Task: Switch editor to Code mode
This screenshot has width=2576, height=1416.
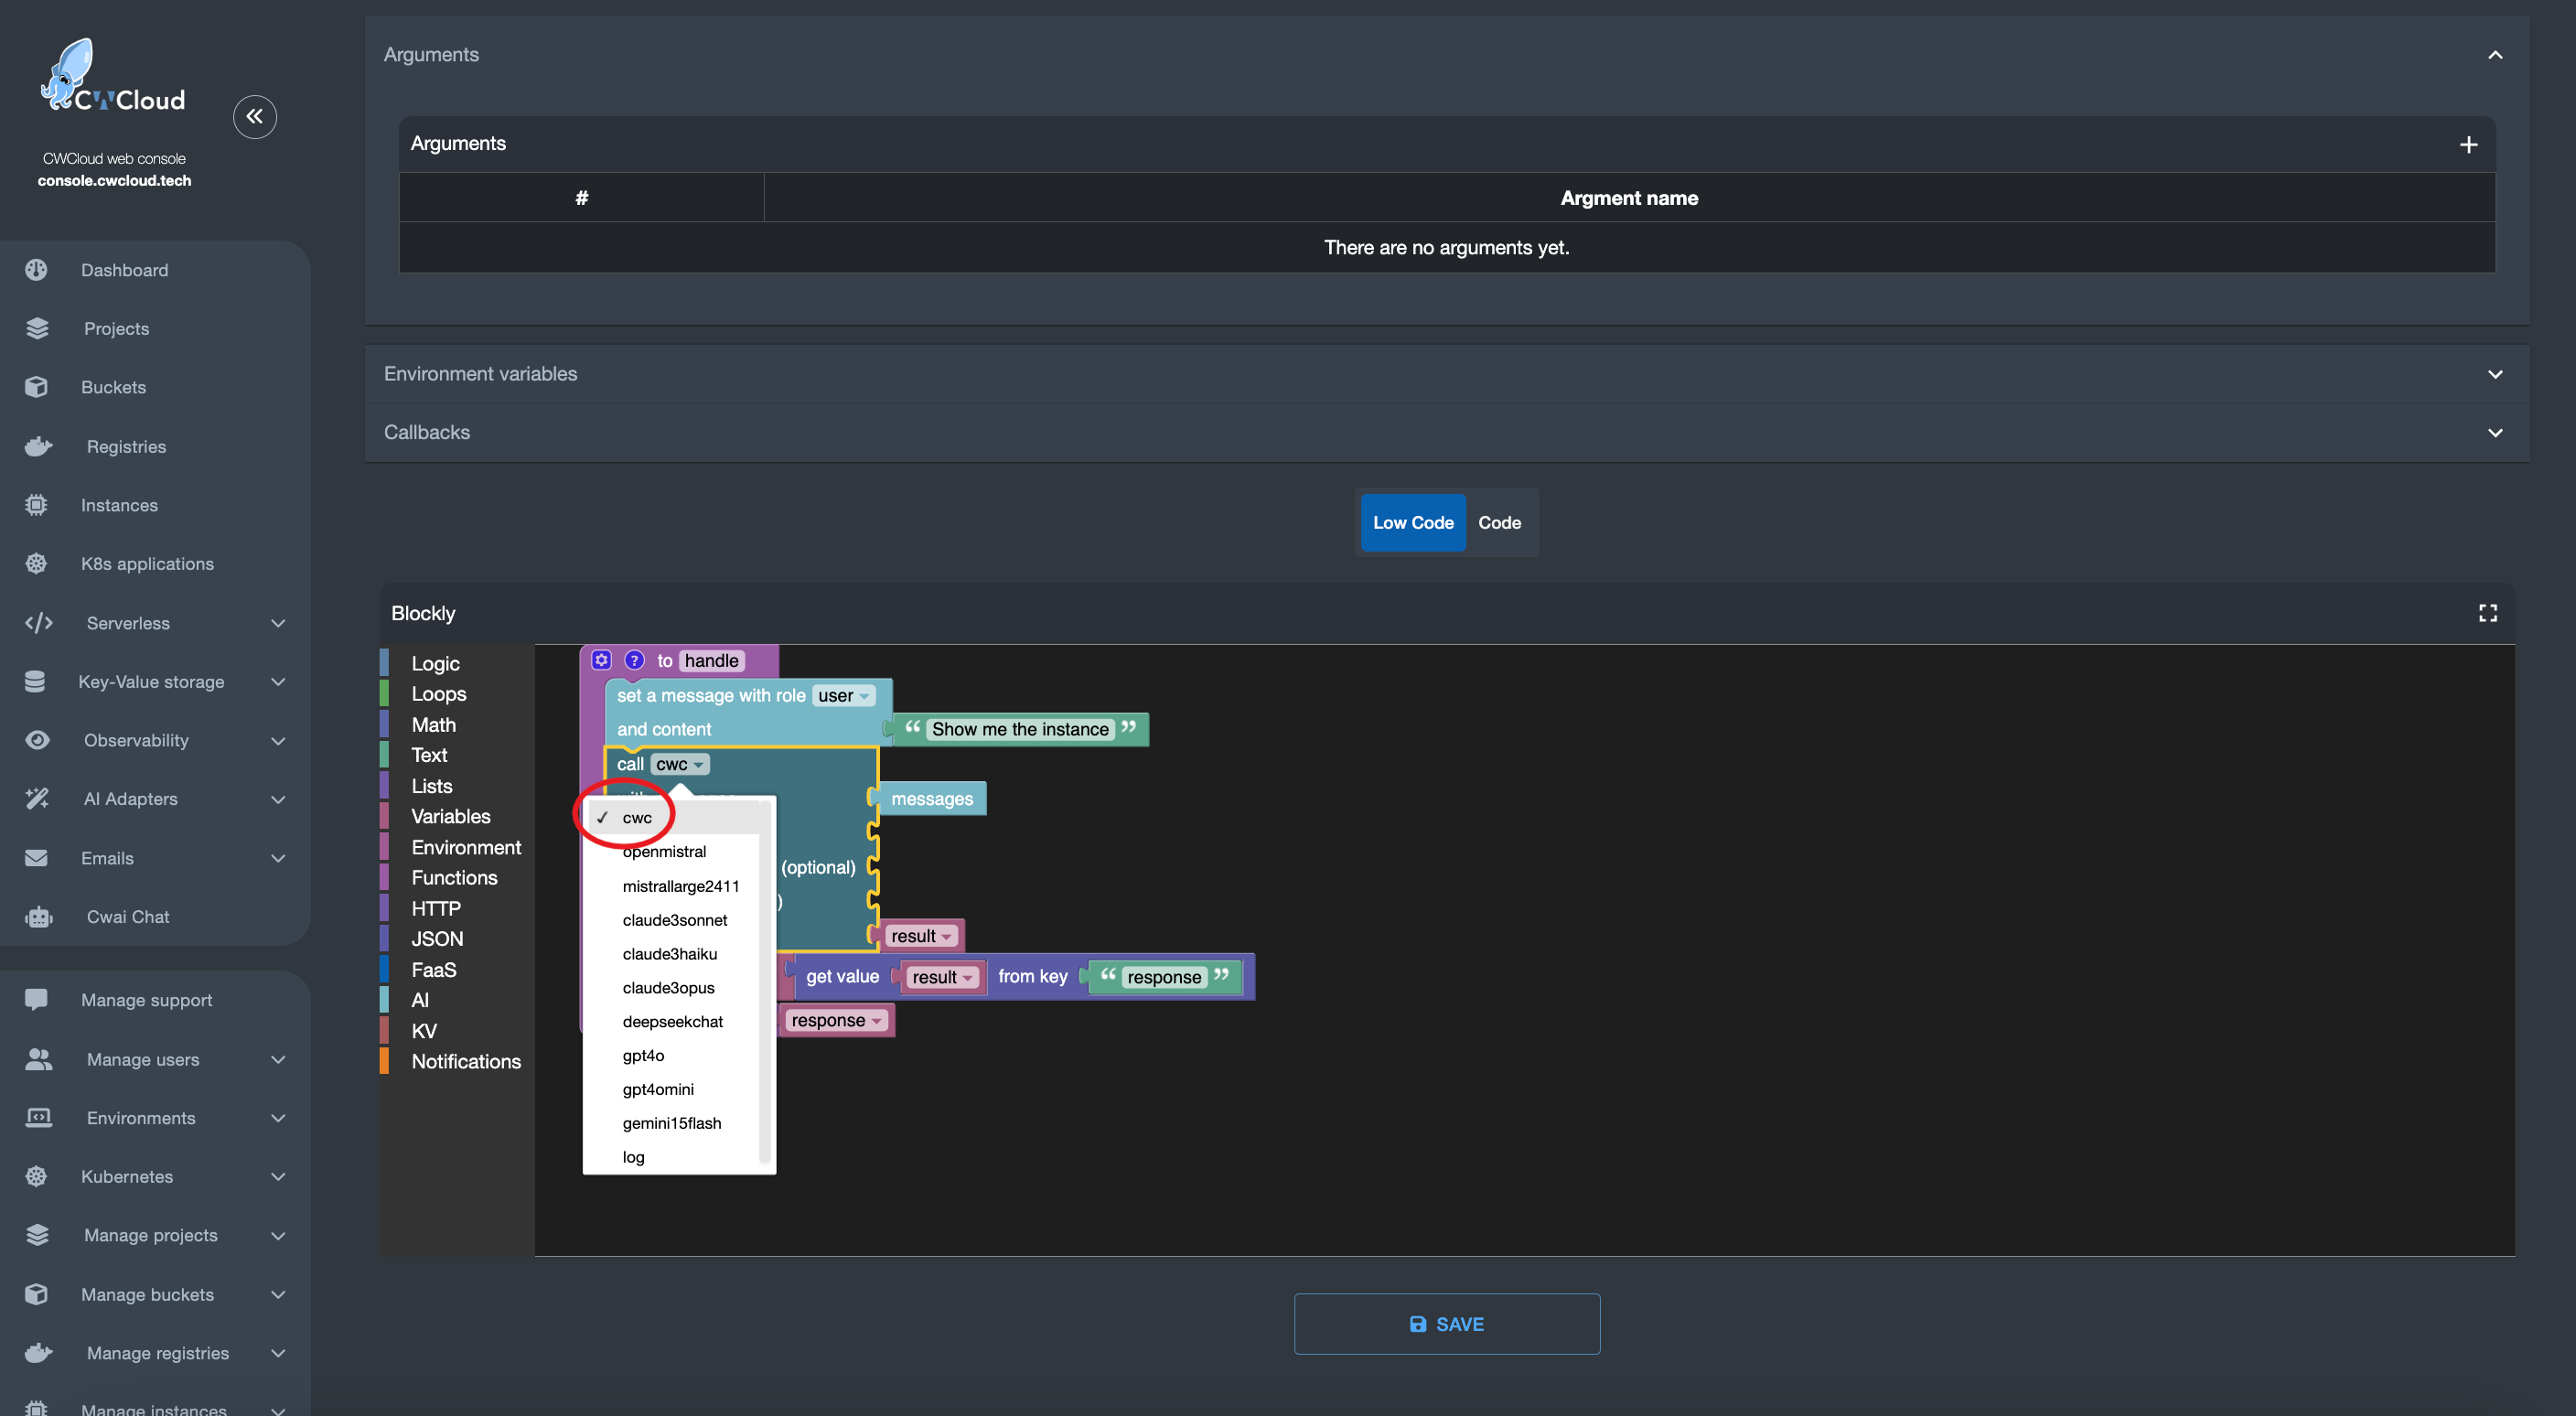Action: pos(1499,522)
